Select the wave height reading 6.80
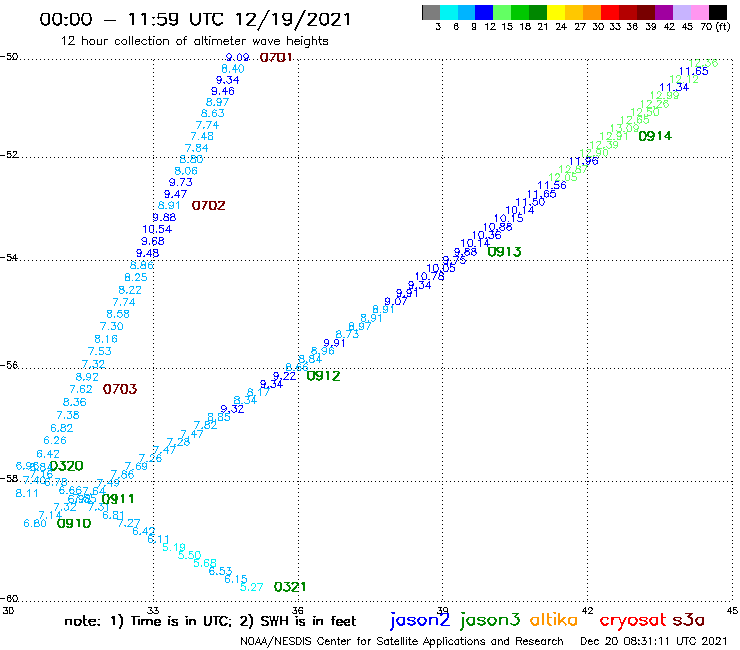740x650 pixels. coord(35,523)
